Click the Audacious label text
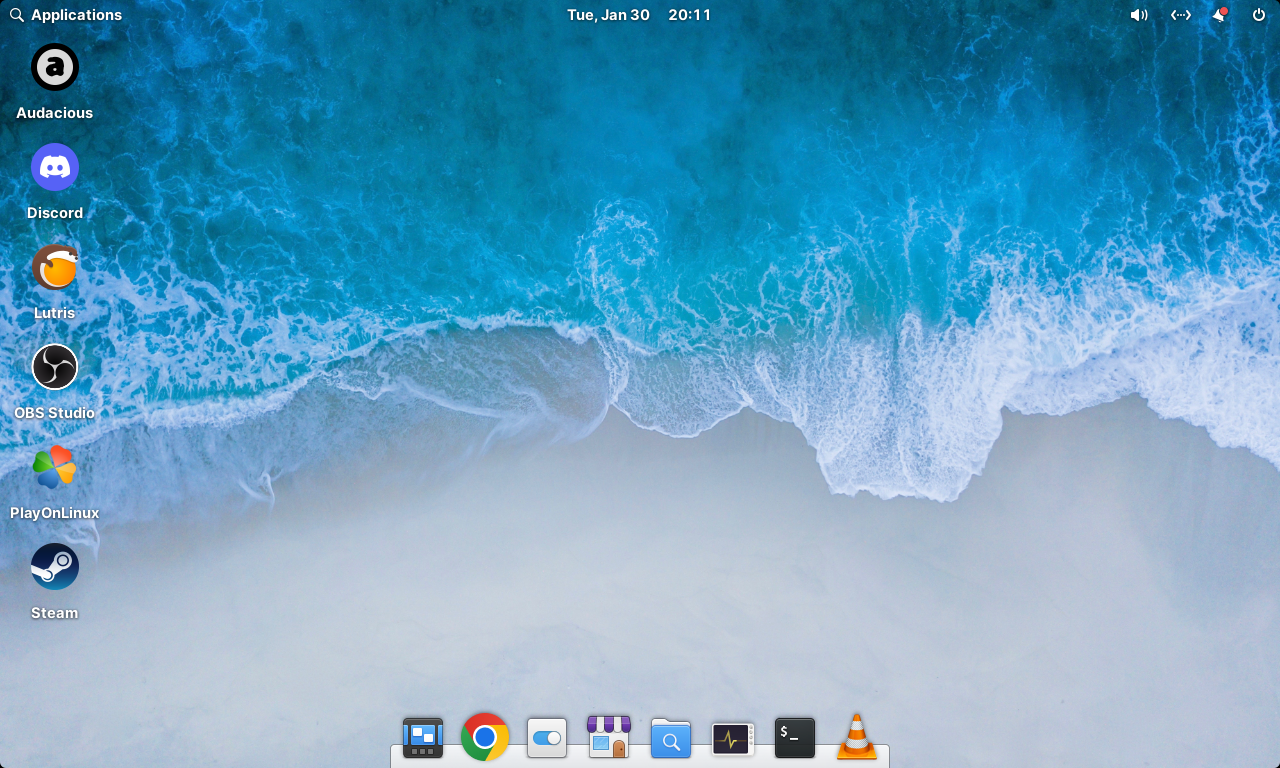 (55, 113)
